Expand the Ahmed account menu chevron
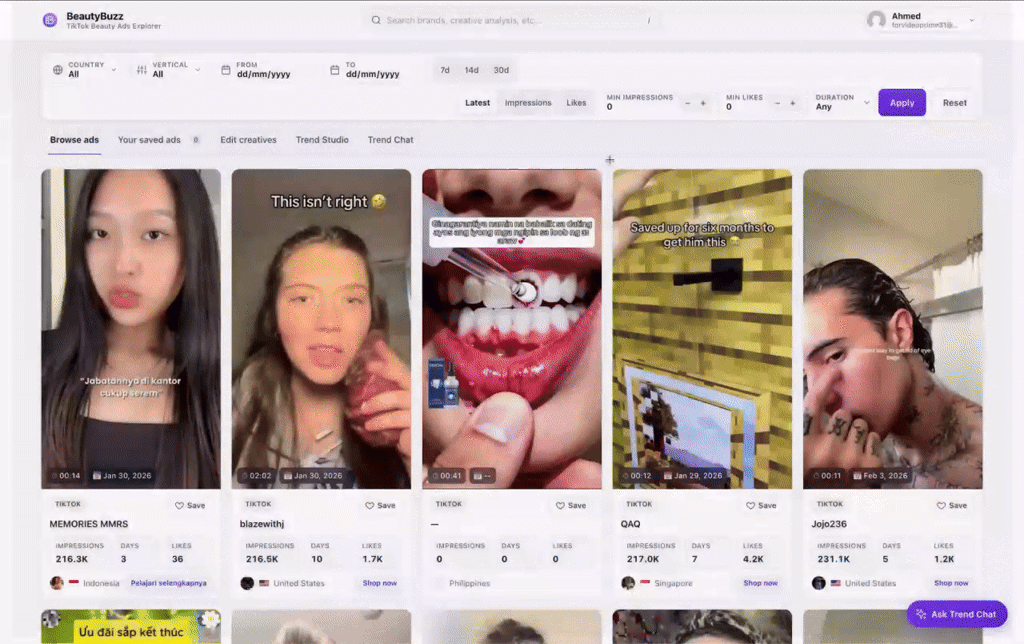 (x=972, y=20)
